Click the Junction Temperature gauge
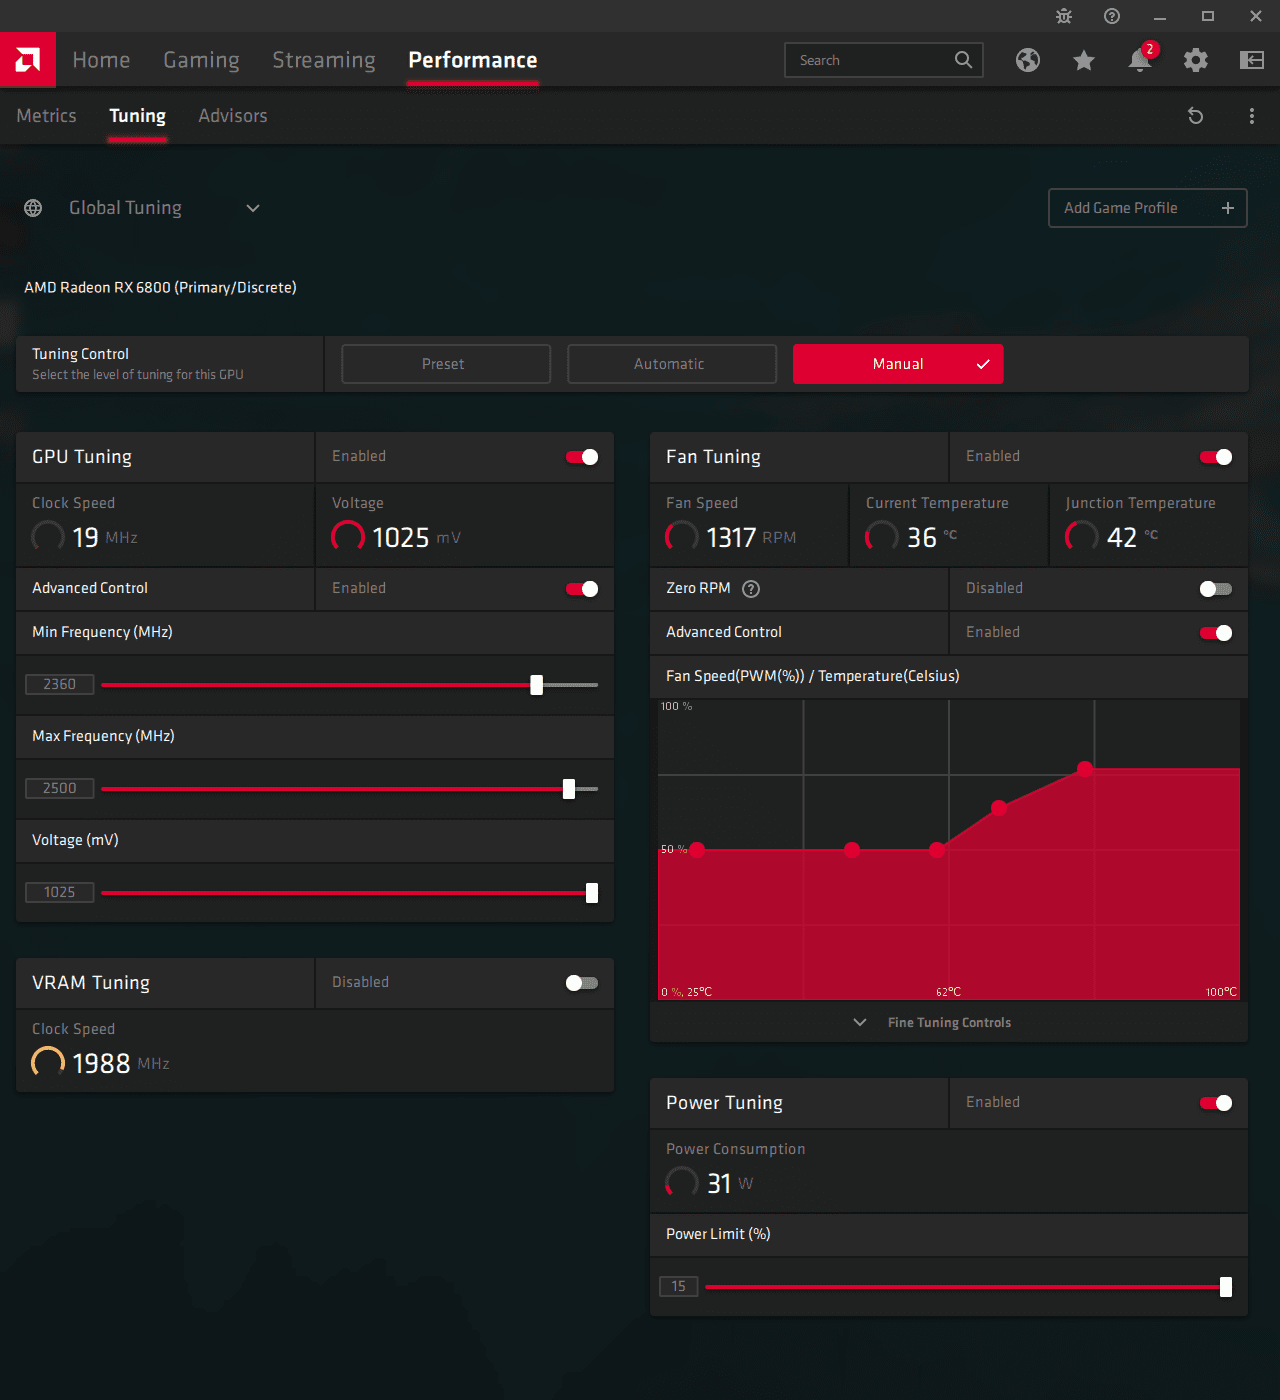Screen dimensions: 1280x1400 click(x=1082, y=537)
